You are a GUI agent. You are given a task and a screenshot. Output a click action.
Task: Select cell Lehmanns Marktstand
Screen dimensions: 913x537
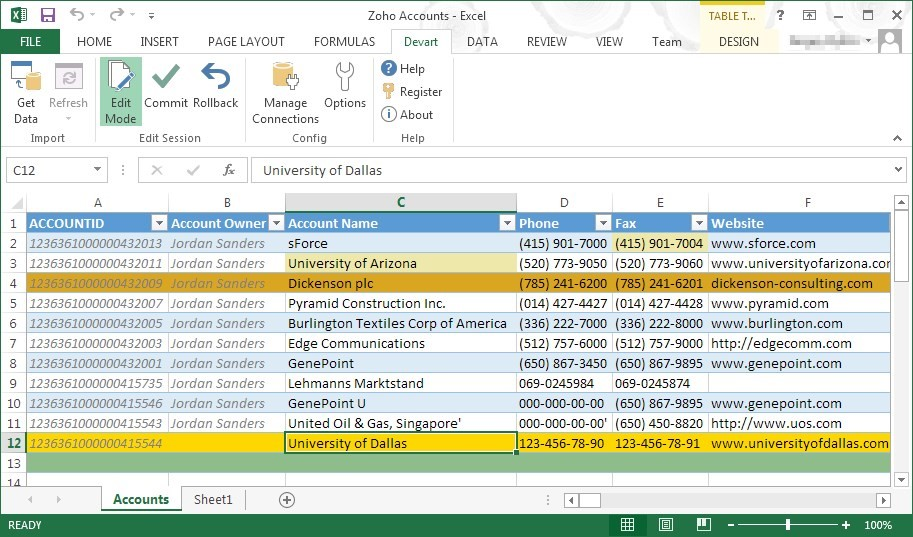[401, 383]
